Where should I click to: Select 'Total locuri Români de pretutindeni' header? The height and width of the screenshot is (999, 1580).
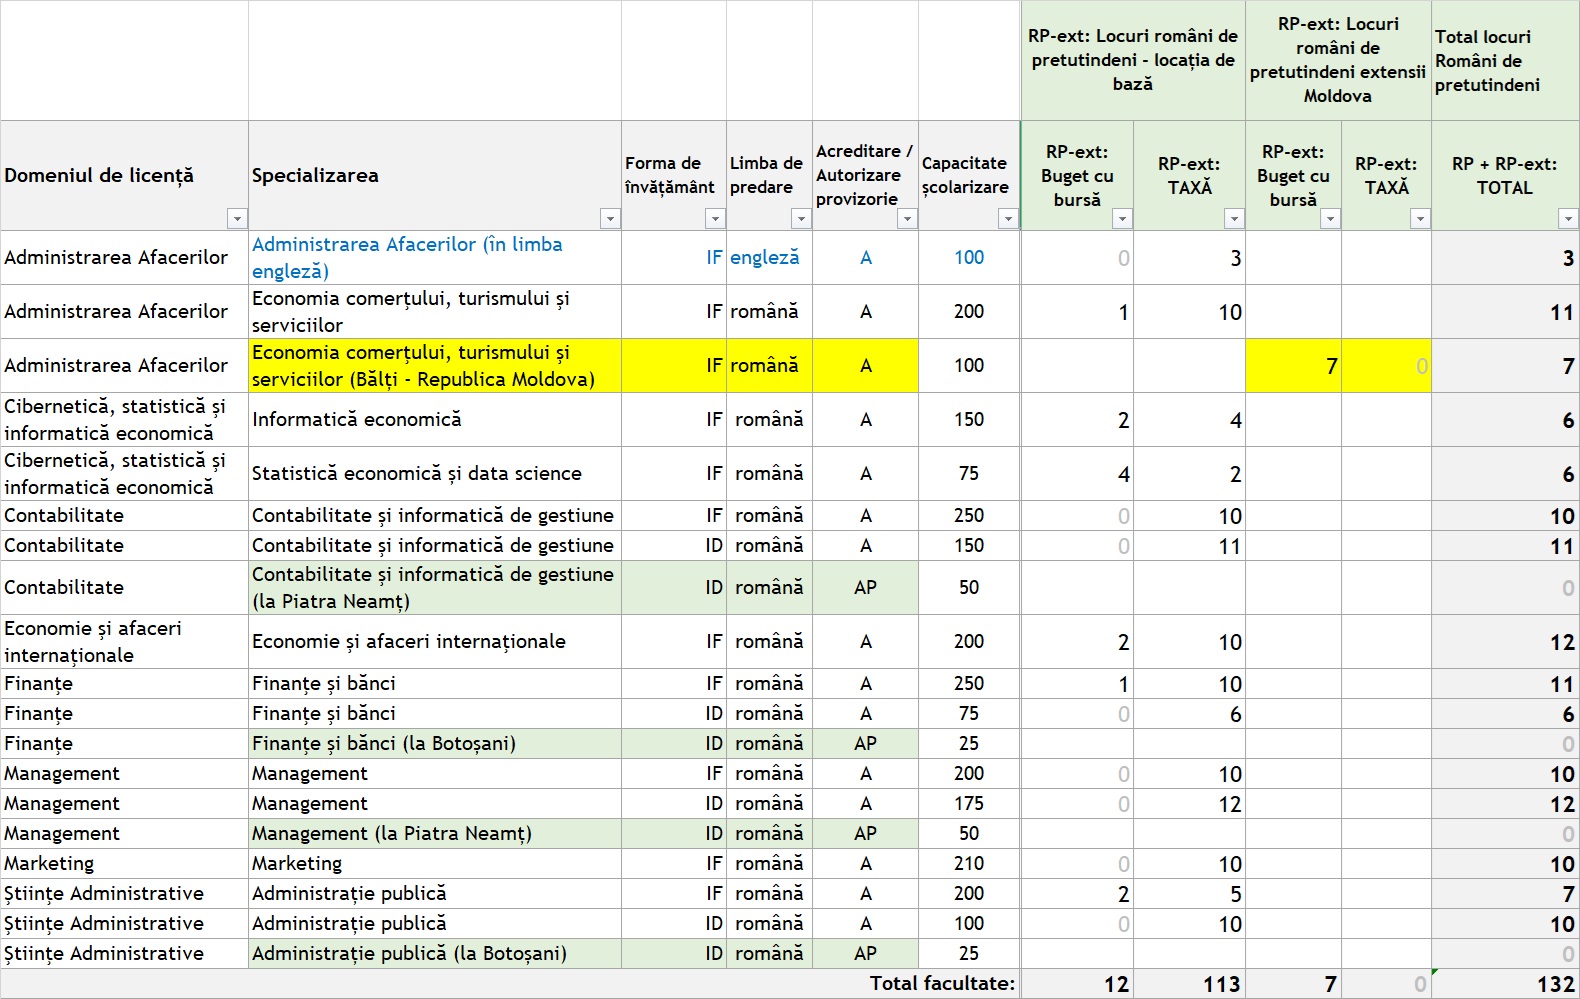(x=1506, y=60)
